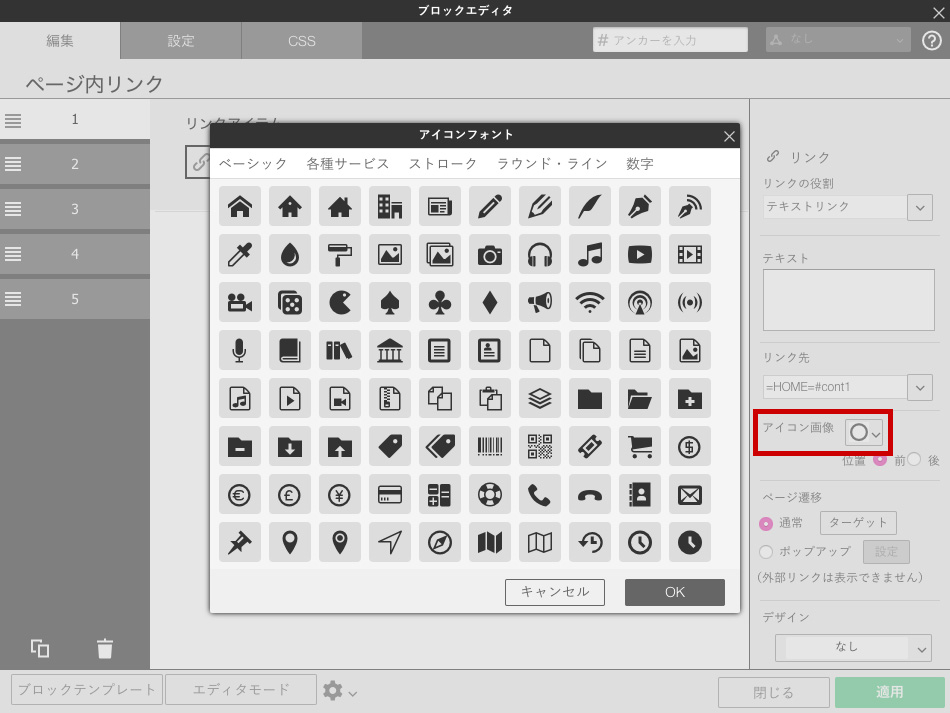
Task: Click the ブロックテンプレート button
Action: (x=87, y=689)
